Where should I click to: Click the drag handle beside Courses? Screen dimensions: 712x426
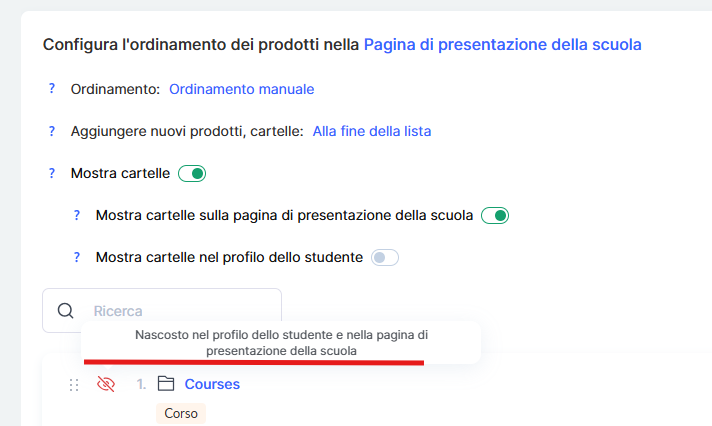point(73,385)
